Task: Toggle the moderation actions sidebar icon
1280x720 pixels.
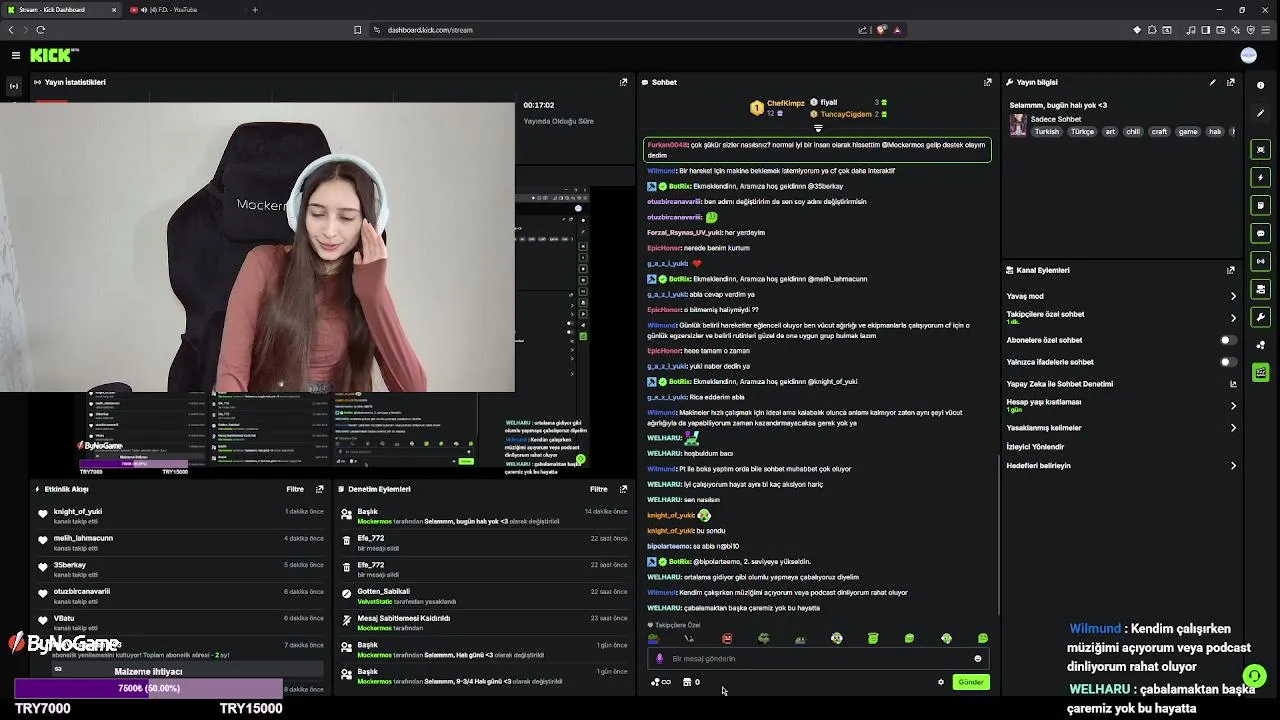Action: [x=1260, y=289]
